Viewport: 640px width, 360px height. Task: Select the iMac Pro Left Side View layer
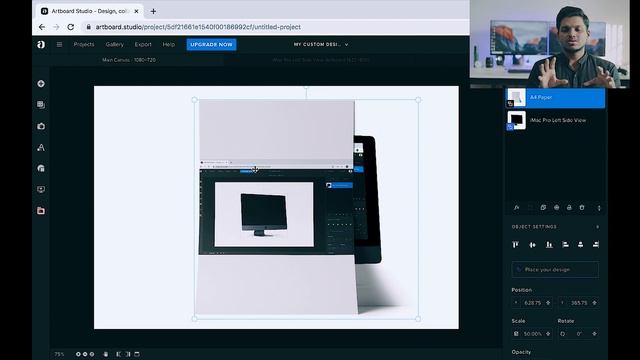point(556,120)
